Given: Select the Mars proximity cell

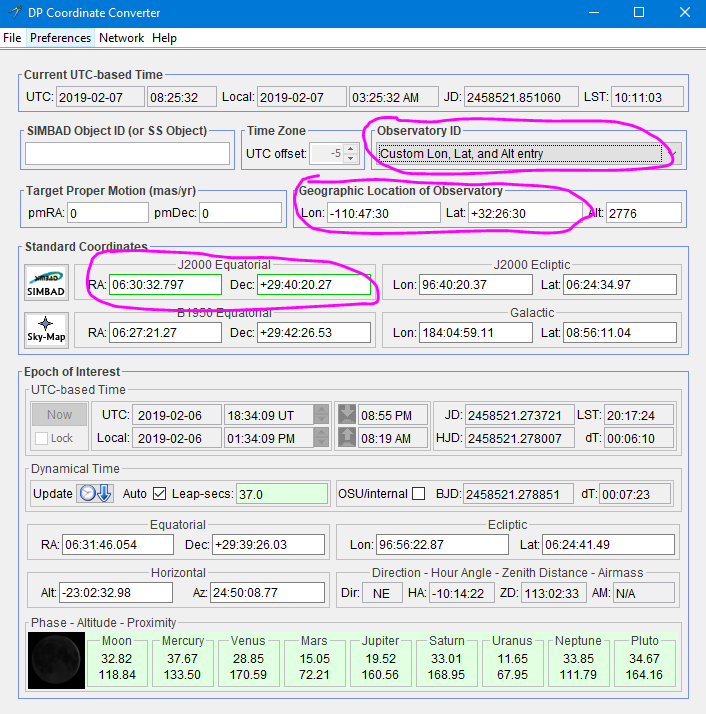Looking at the screenshot, I should click(314, 659).
